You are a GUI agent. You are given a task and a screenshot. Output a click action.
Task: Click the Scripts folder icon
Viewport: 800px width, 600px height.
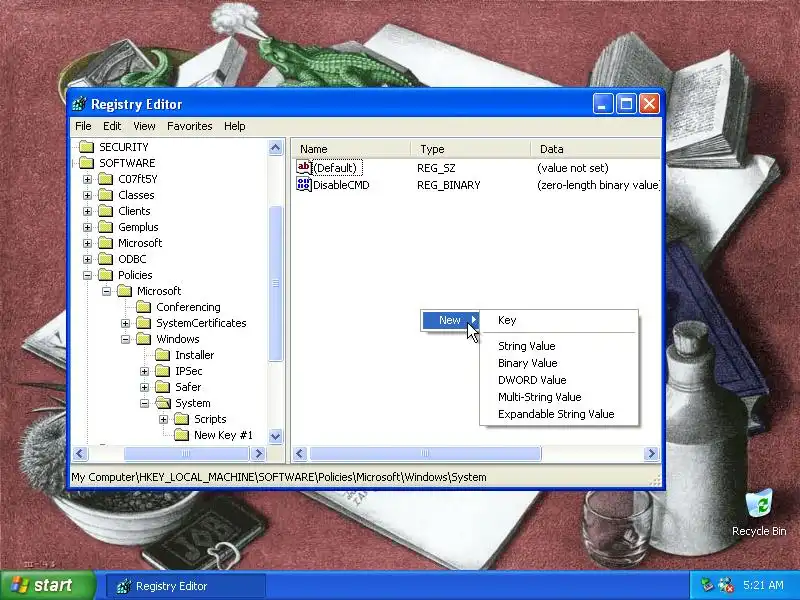[x=182, y=419]
